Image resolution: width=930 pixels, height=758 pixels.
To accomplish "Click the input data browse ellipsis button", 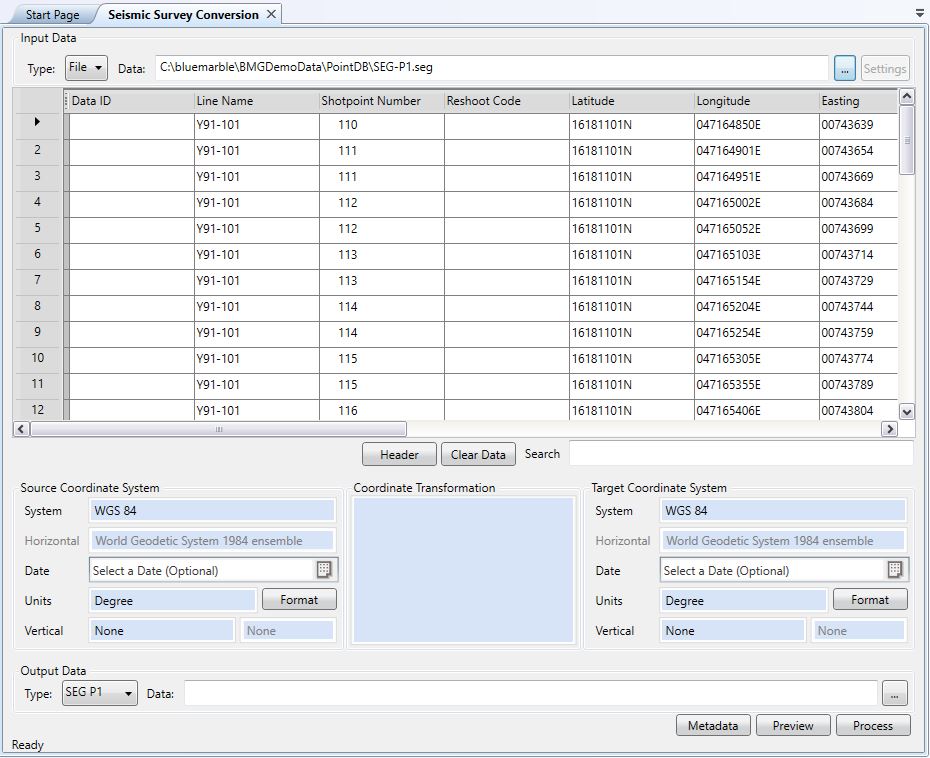I will [845, 68].
